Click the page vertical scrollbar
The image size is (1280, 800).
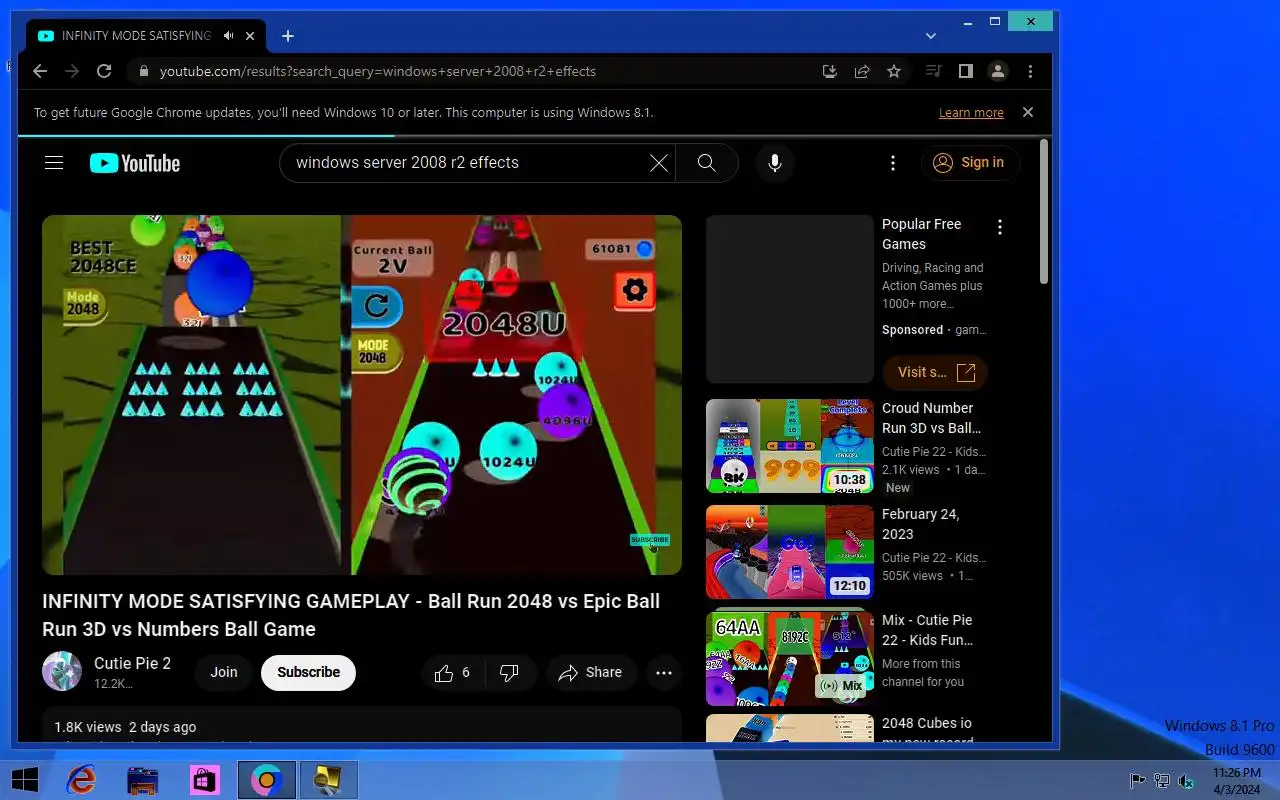1044,212
